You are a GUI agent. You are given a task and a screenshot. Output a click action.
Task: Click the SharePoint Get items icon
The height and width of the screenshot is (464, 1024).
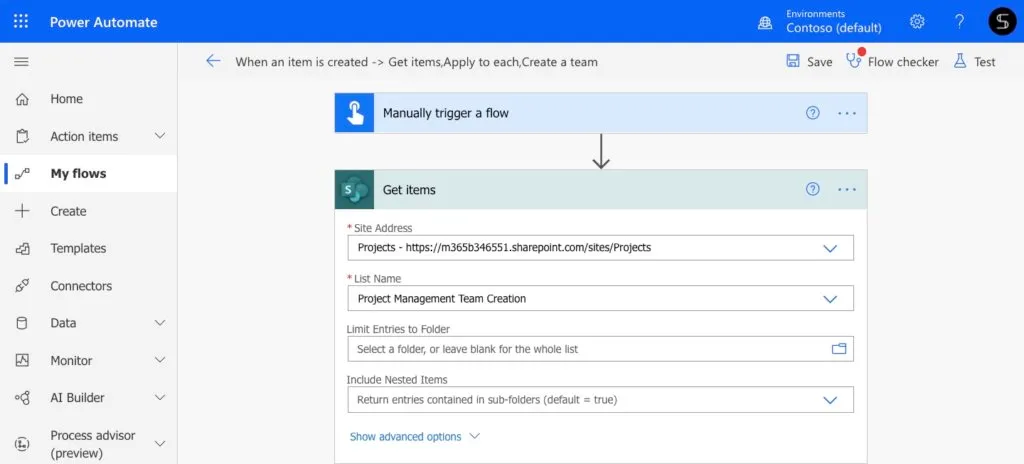pos(354,190)
